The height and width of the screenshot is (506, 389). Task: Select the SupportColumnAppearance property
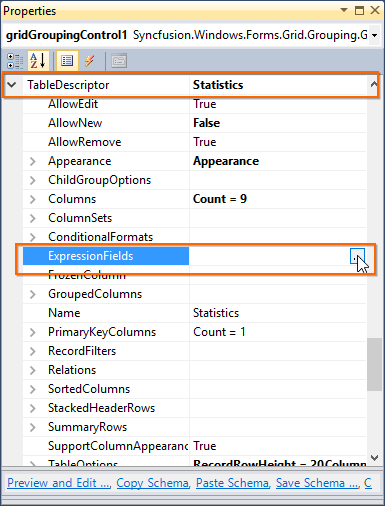click(x=118, y=446)
